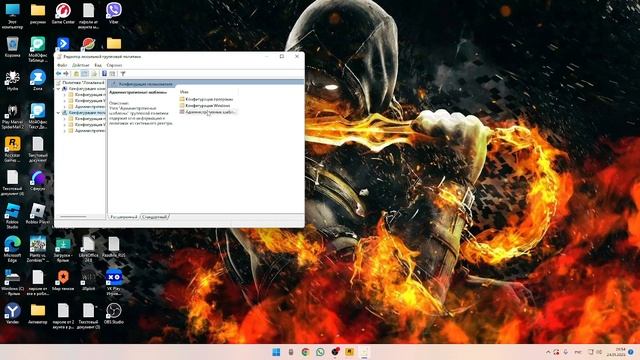Expand Конфигурация Windows under user configuration
Image resolution: width=640 pixels, height=360 pixels.
(x=64, y=124)
